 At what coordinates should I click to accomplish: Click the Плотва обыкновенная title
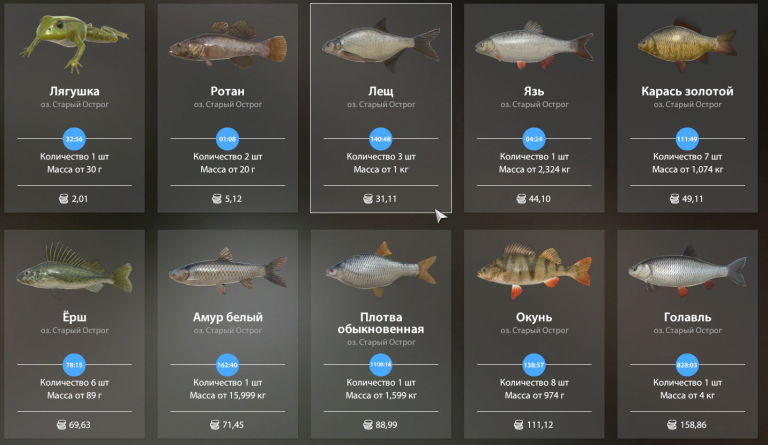pyautogui.click(x=381, y=323)
